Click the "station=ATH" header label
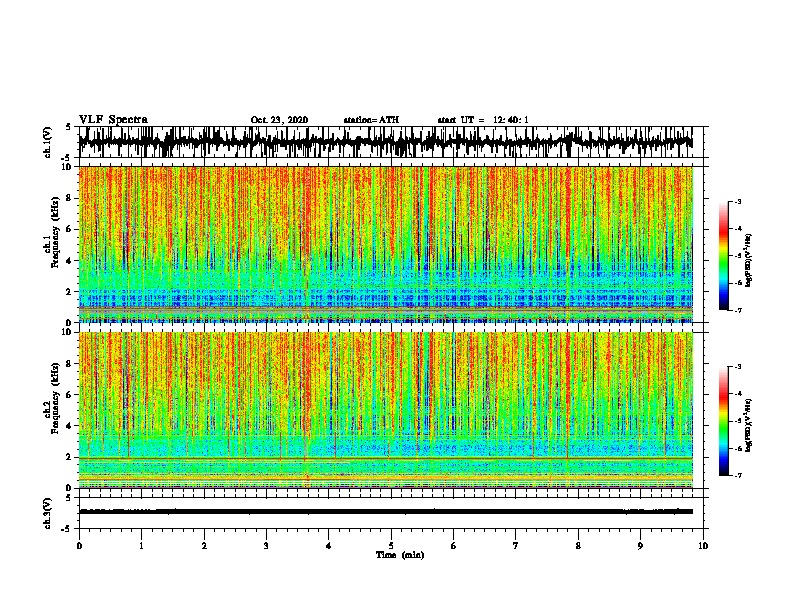792x612 pixels. (x=371, y=120)
